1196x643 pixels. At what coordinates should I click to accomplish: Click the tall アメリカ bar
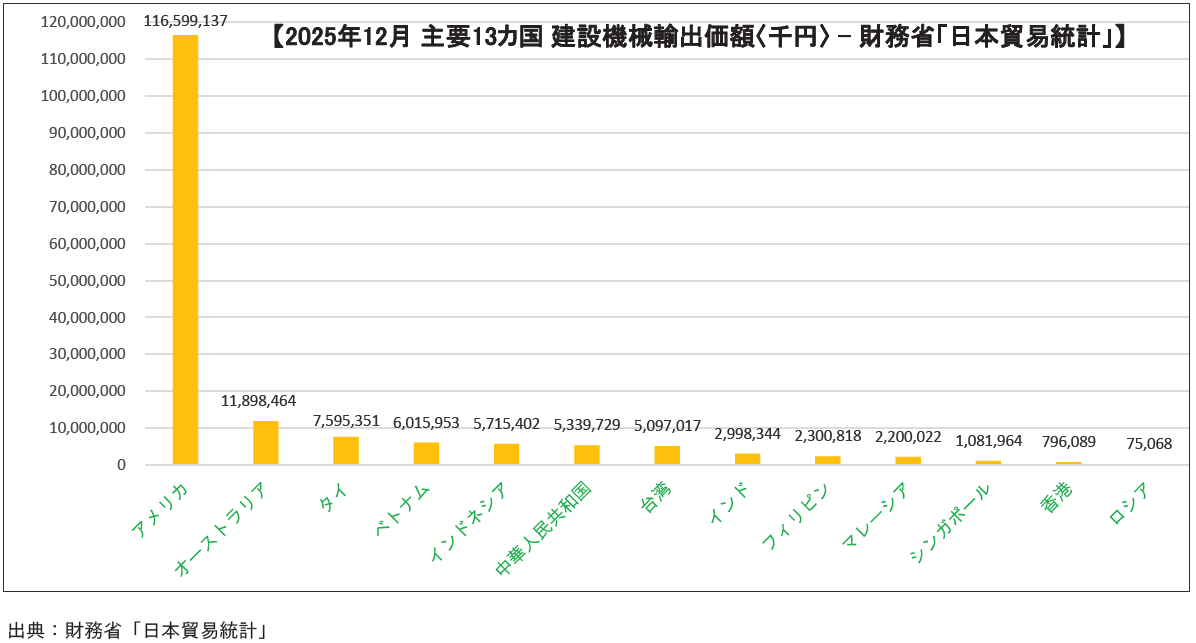pyautogui.click(x=185, y=250)
